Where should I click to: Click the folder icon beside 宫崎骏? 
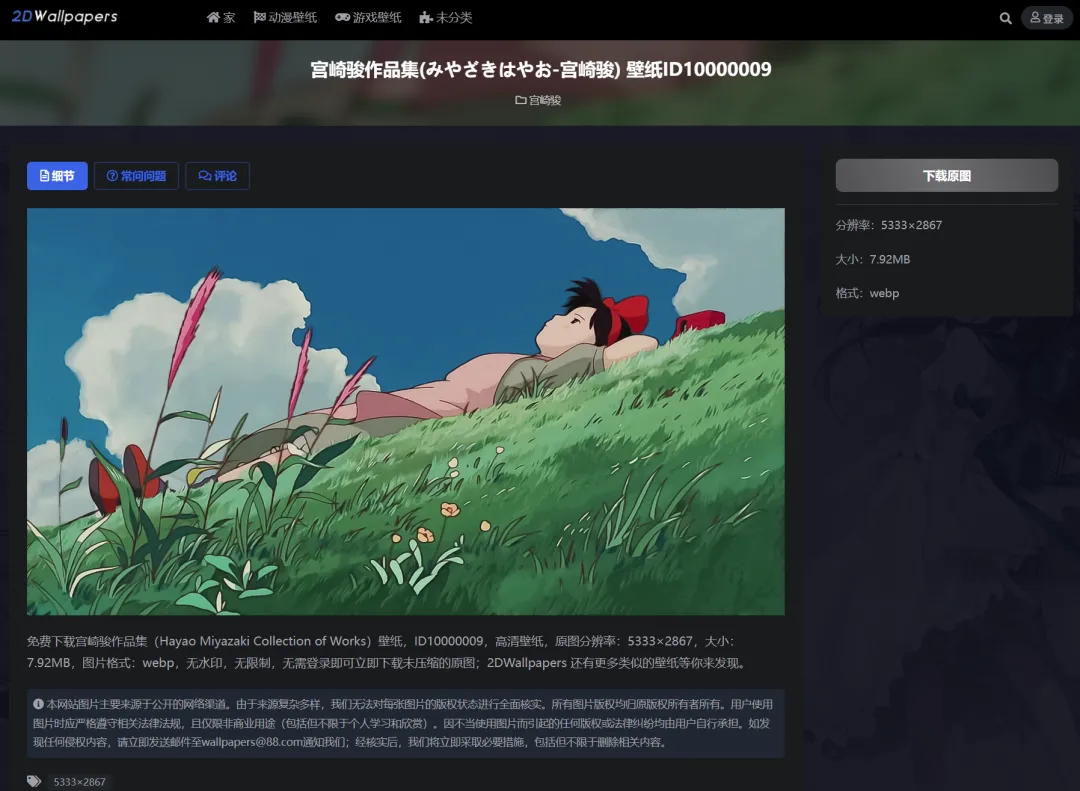pos(521,100)
